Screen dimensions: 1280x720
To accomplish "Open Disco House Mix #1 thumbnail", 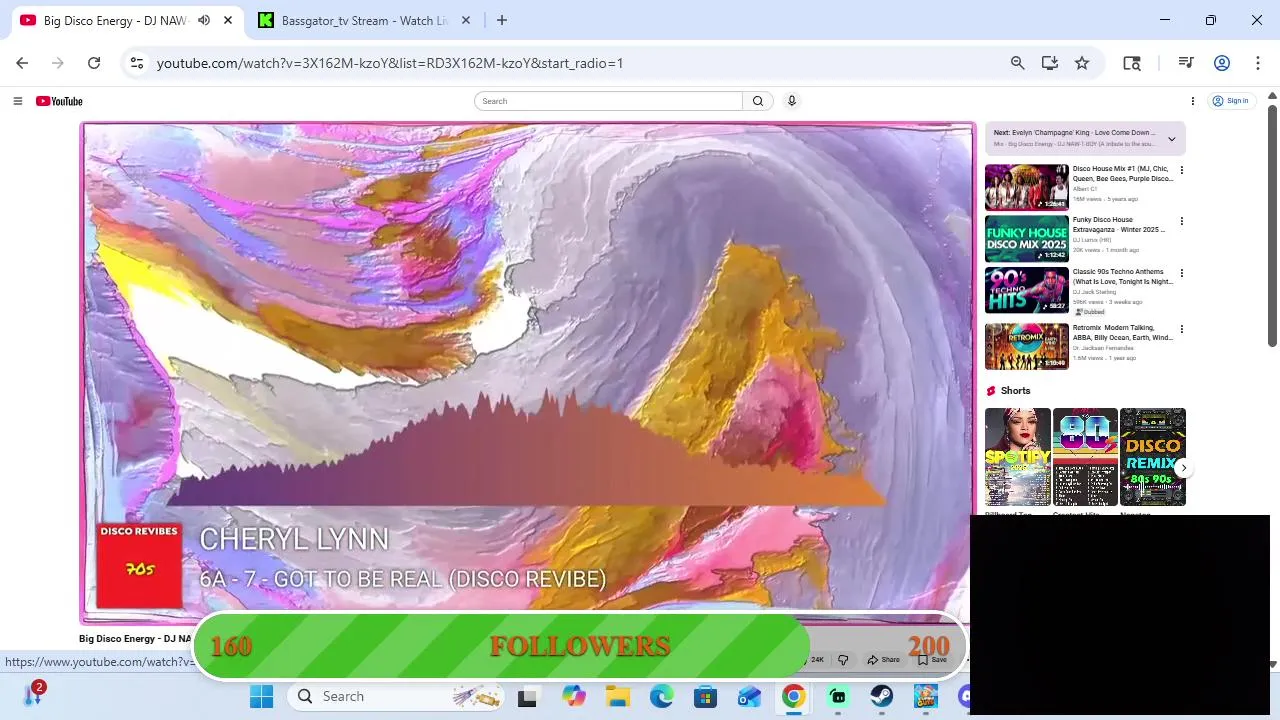I will (x=1027, y=187).
